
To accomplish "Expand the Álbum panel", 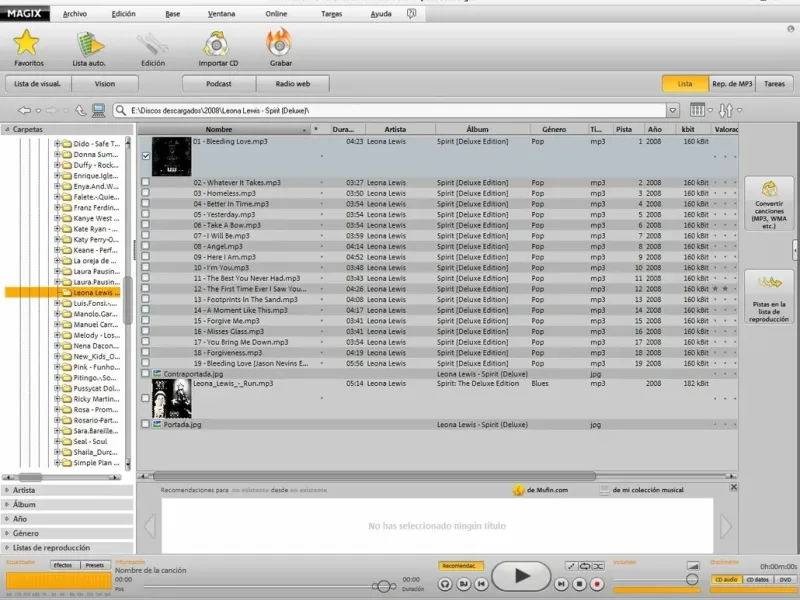I will [x=67, y=504].
